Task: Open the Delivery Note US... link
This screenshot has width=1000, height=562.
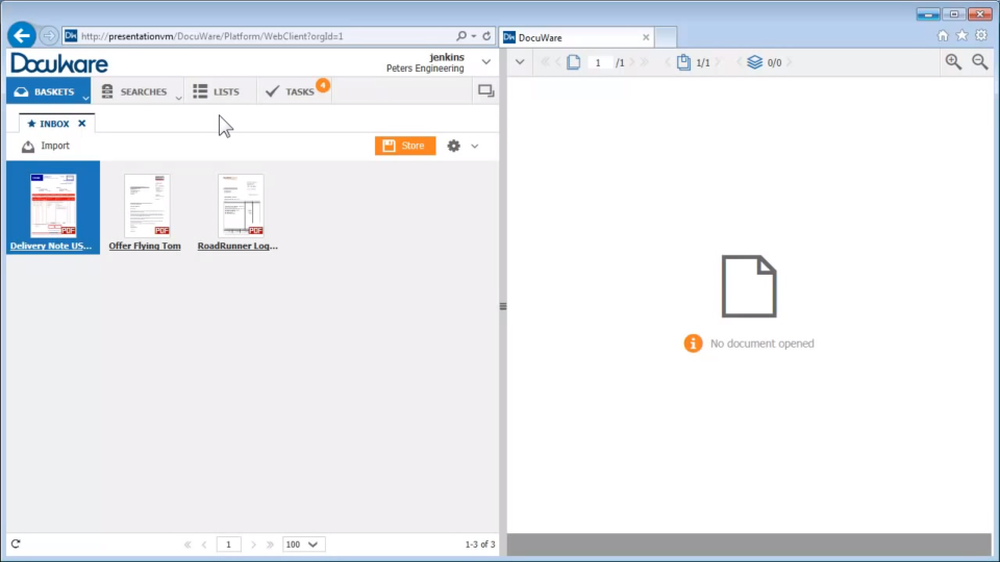Action: coord(51,246)
